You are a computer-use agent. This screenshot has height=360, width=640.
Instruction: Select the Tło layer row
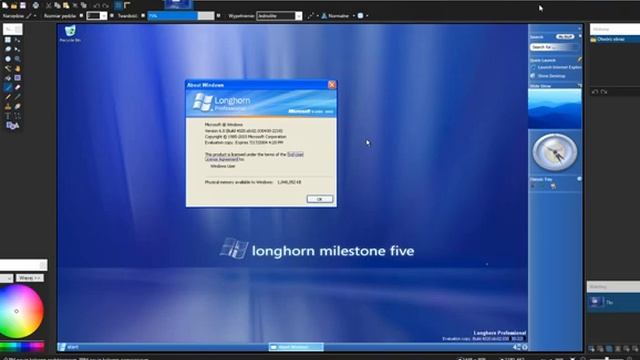[613, 302]
